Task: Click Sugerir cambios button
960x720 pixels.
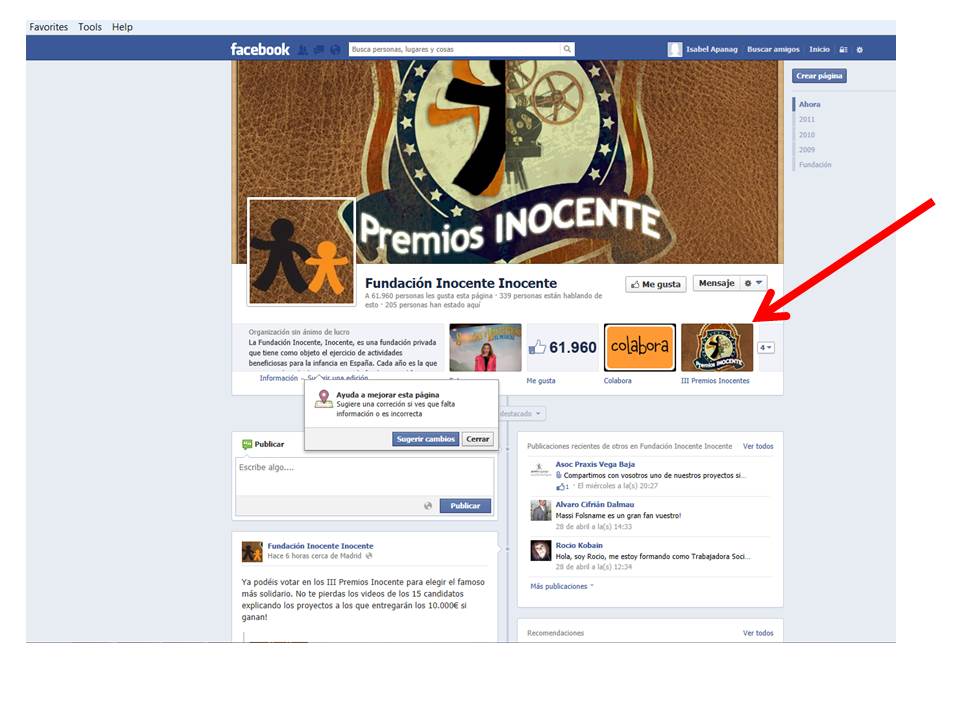Action: tap(425, 439)
